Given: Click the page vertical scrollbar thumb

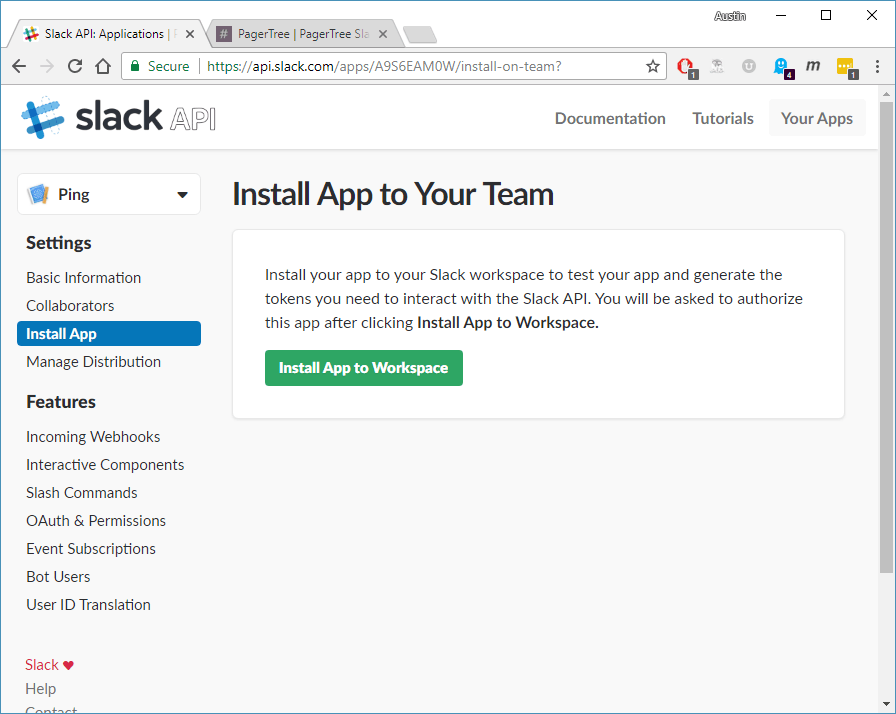Looking at the screenshot, I should (x=886, y=337).
